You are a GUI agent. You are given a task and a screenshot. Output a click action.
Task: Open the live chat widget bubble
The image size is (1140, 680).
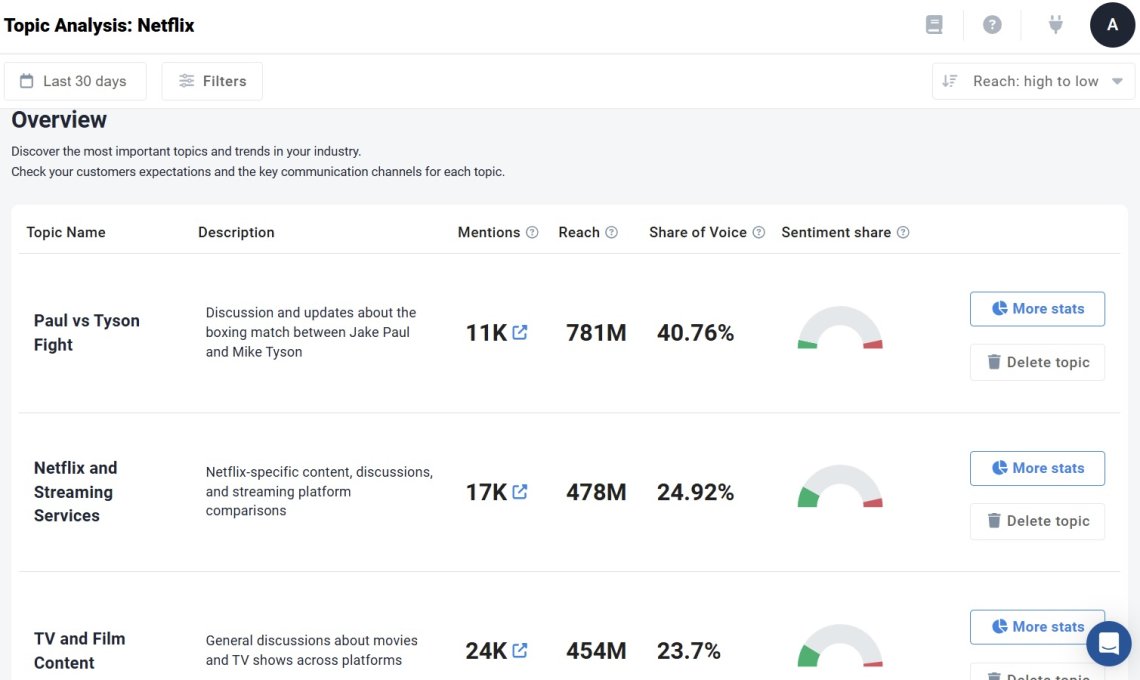[1109, 643]
